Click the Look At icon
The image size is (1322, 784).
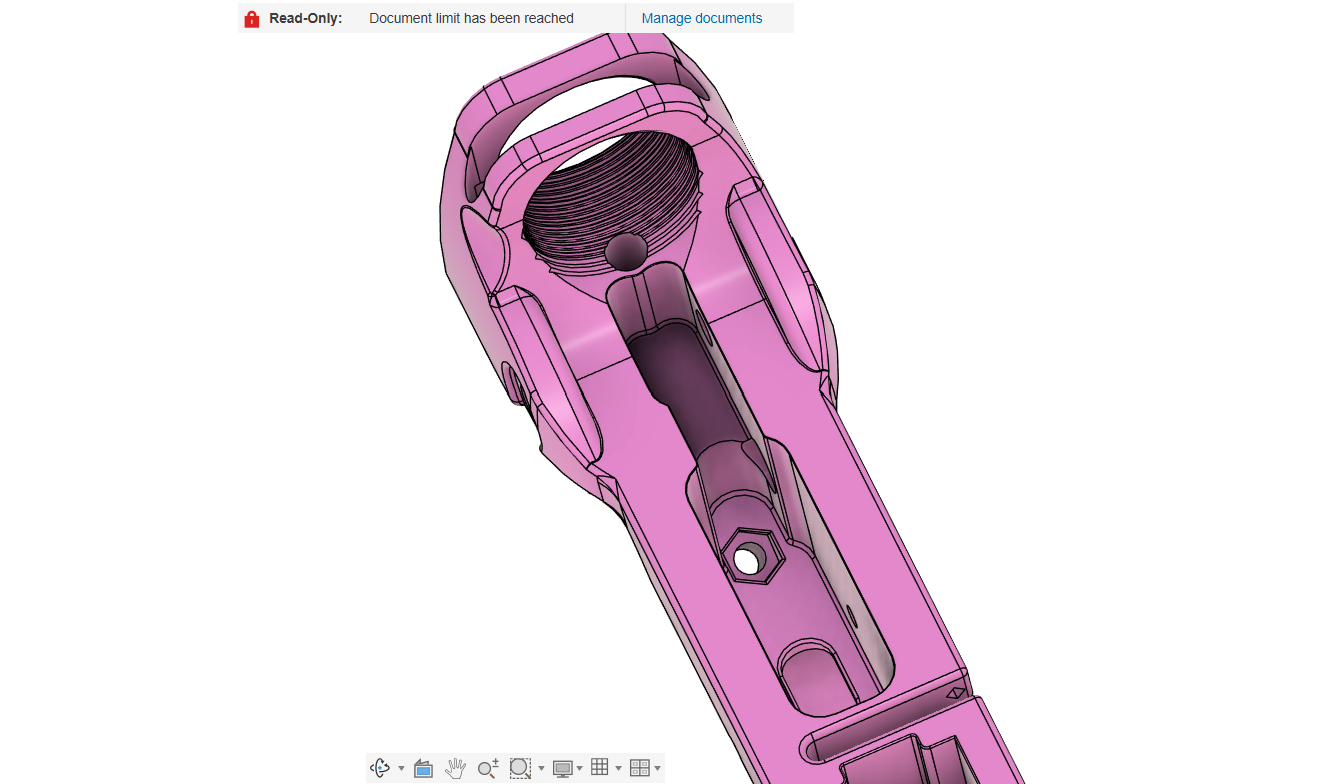tap(423, 768)
